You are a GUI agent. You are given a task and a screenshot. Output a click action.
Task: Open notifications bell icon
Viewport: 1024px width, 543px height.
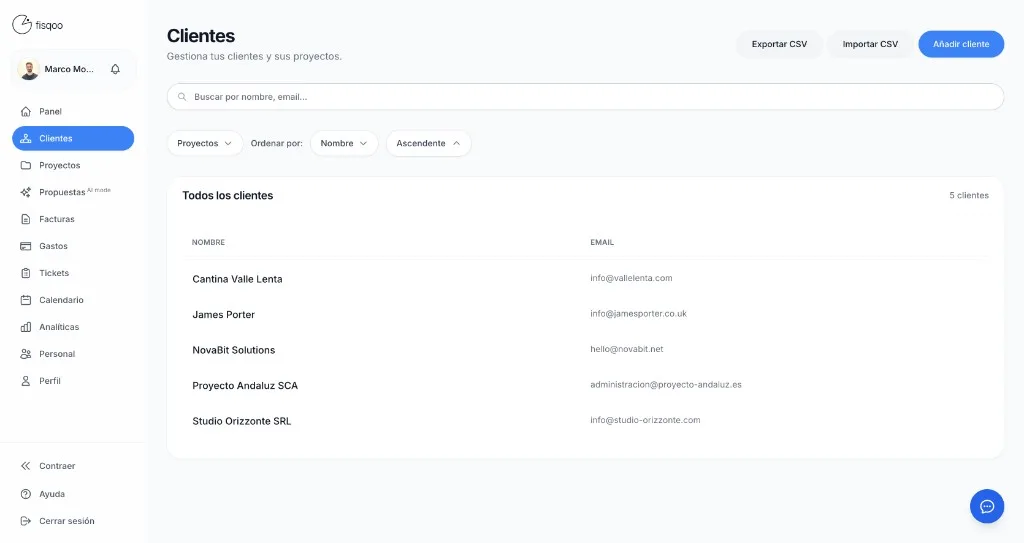(x=115, y=69)
